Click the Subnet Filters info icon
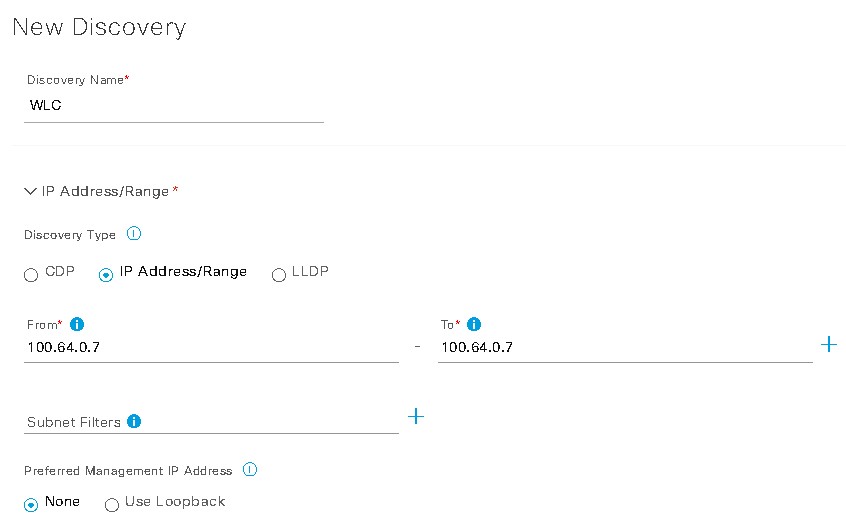Image resolution: width=846 pixels, height=526 pixels. pos(134,421)
